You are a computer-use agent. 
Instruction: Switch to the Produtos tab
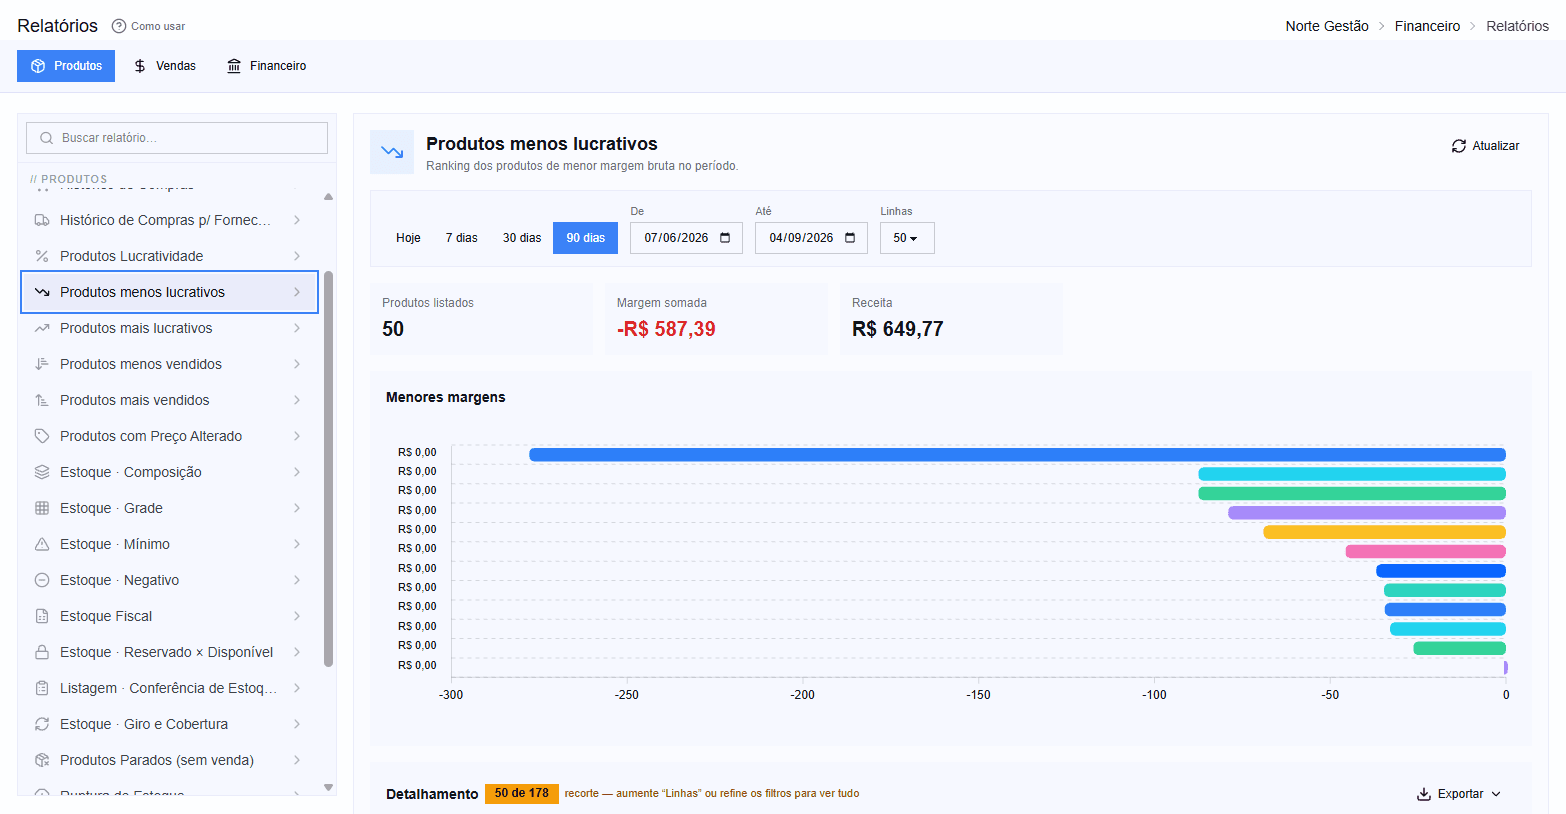click(x=66, y=66)
